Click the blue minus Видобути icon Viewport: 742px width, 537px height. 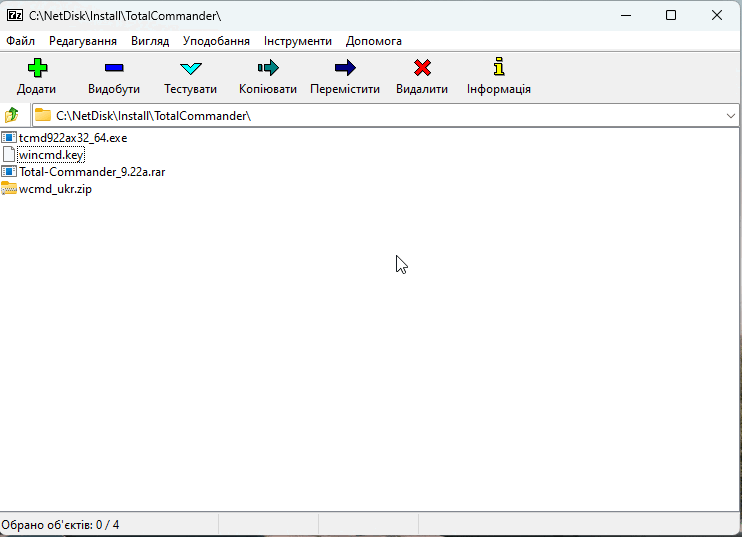click(114, 68)
